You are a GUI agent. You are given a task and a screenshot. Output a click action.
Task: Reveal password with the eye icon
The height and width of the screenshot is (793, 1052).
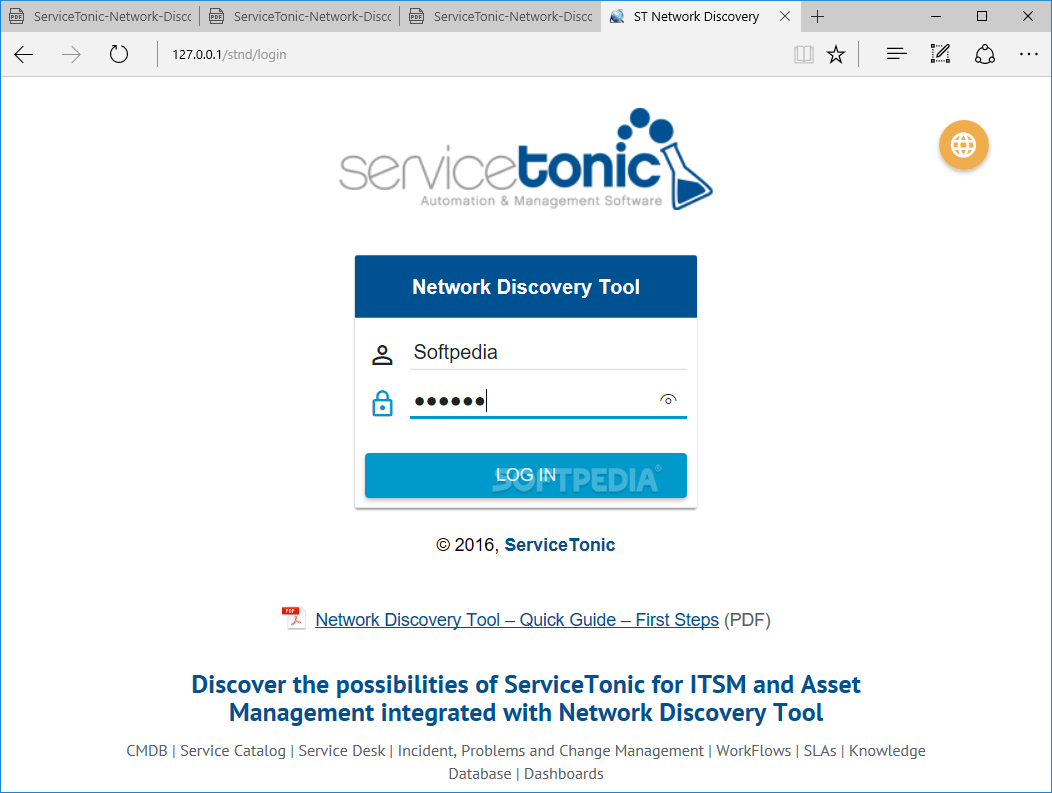[x=668, y=400]
